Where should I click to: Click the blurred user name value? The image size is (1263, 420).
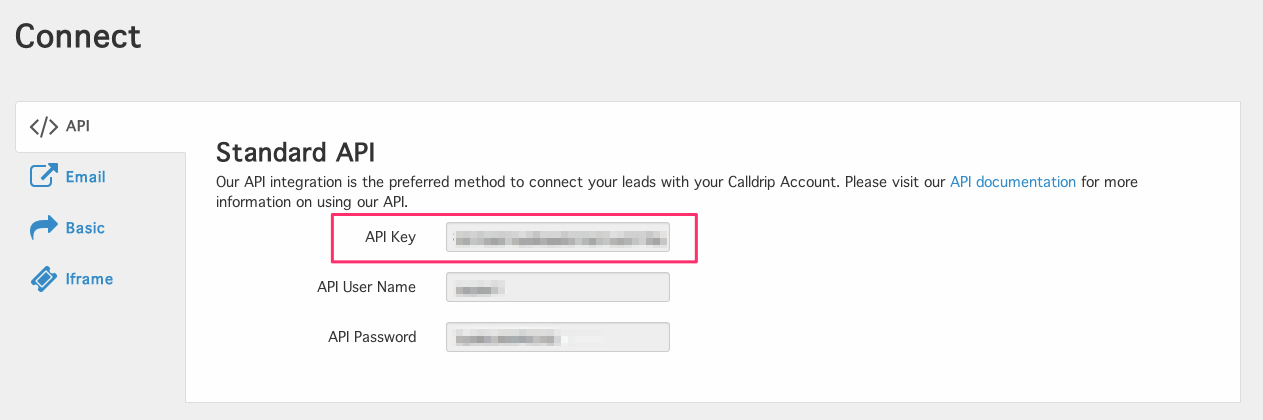coord(479,288)
